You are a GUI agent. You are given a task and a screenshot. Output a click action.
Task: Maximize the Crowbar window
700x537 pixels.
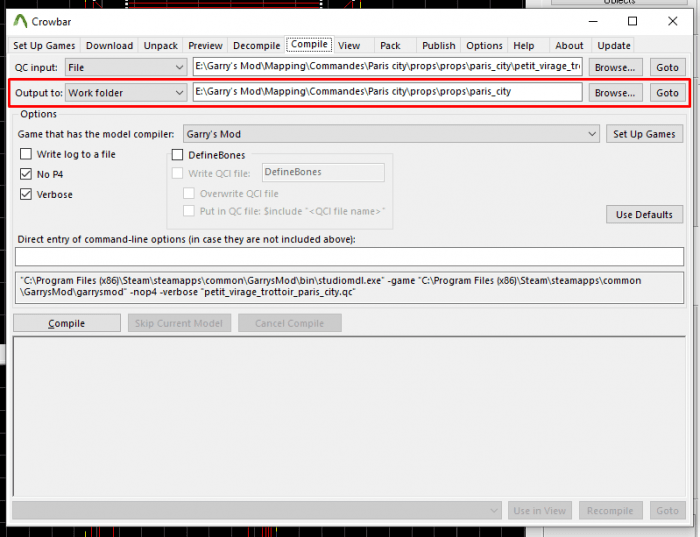coord(633,21)
